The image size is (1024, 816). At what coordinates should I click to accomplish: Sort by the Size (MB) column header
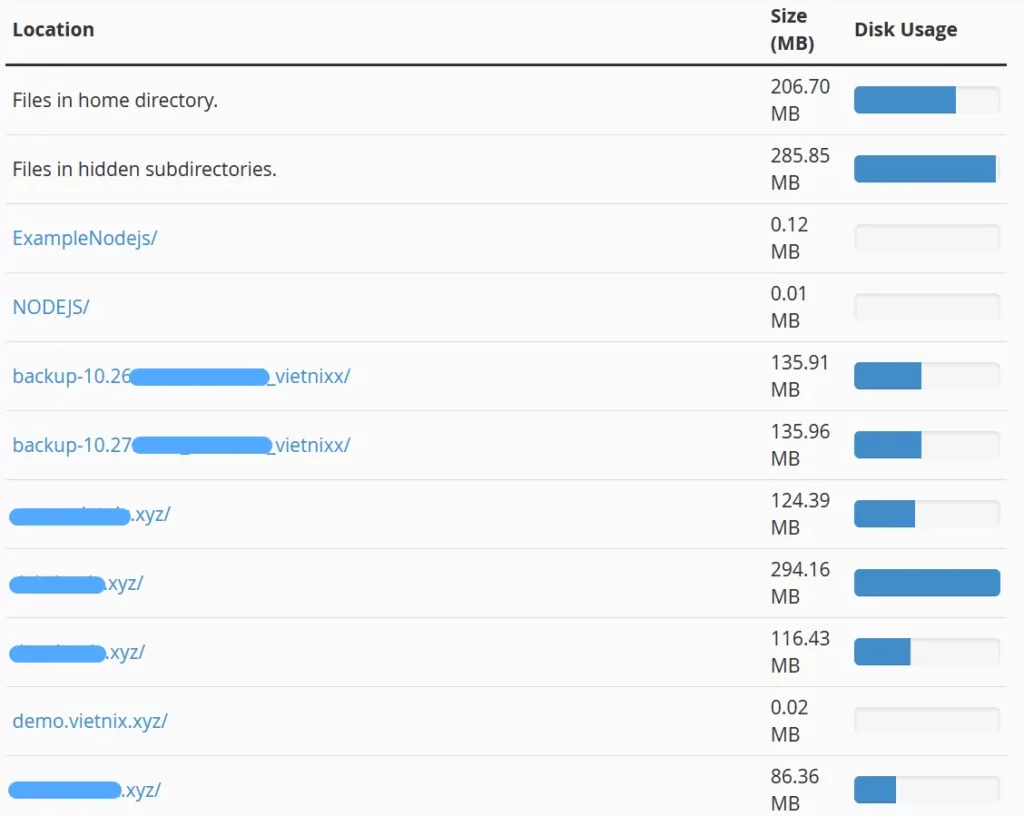click(789, 29)
